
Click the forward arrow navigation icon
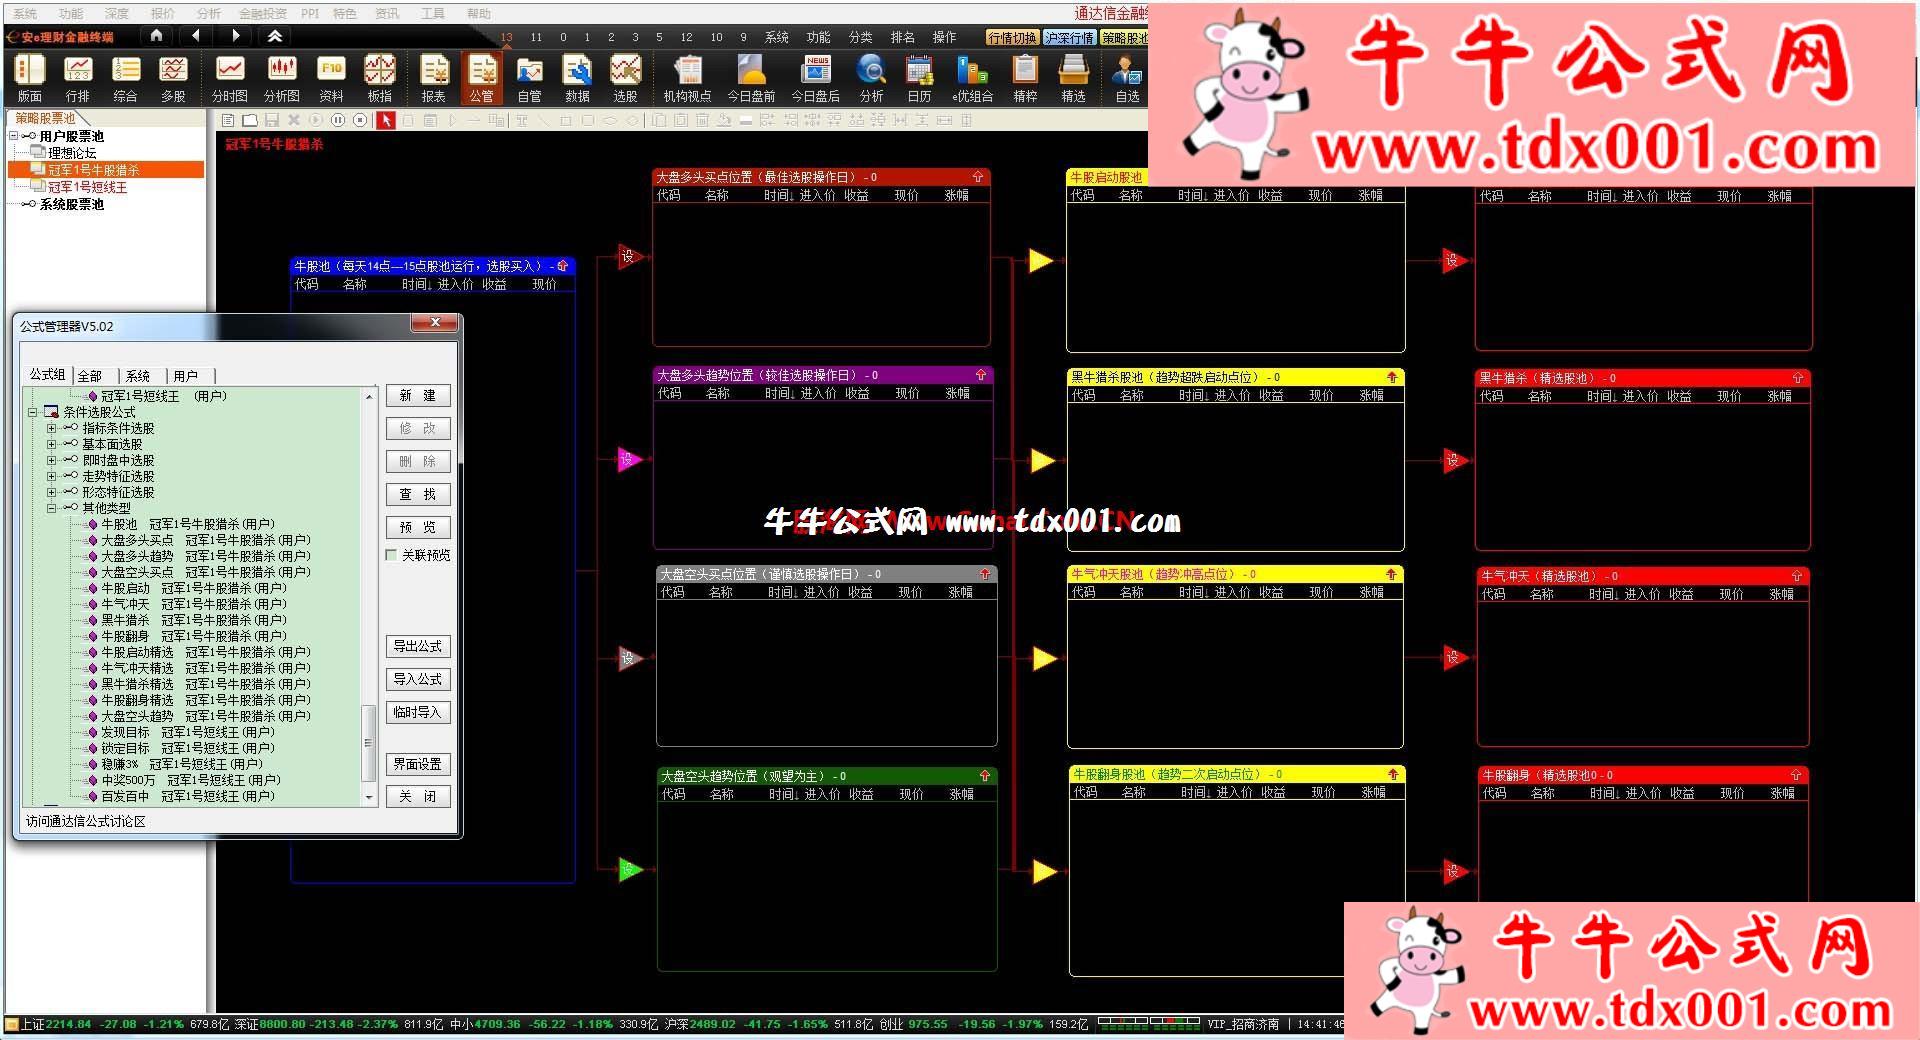236,36
